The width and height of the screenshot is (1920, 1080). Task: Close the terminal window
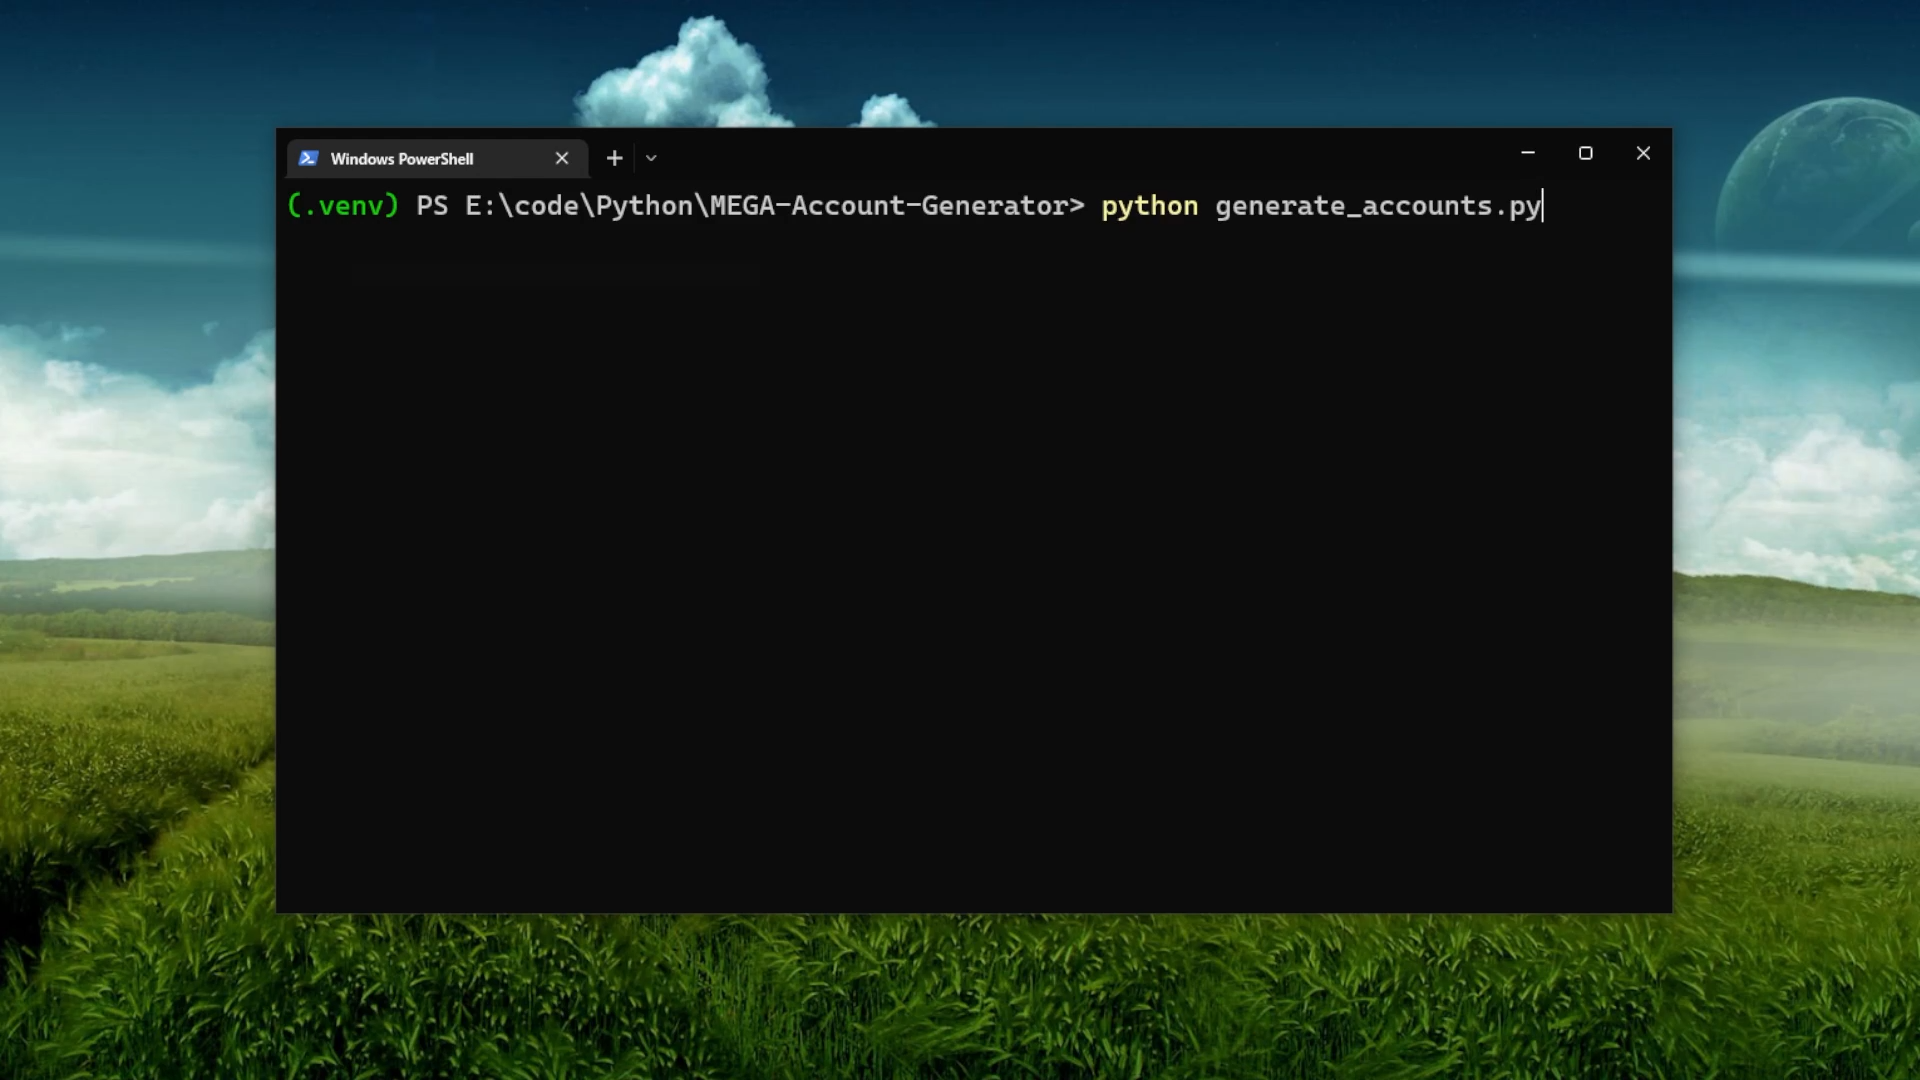coord(1643,153)
